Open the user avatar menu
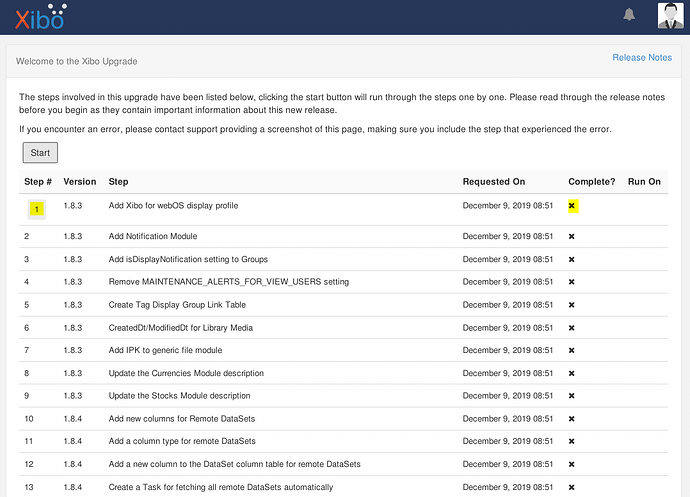This screenshot has height=497, width=690. pos(671,15)
